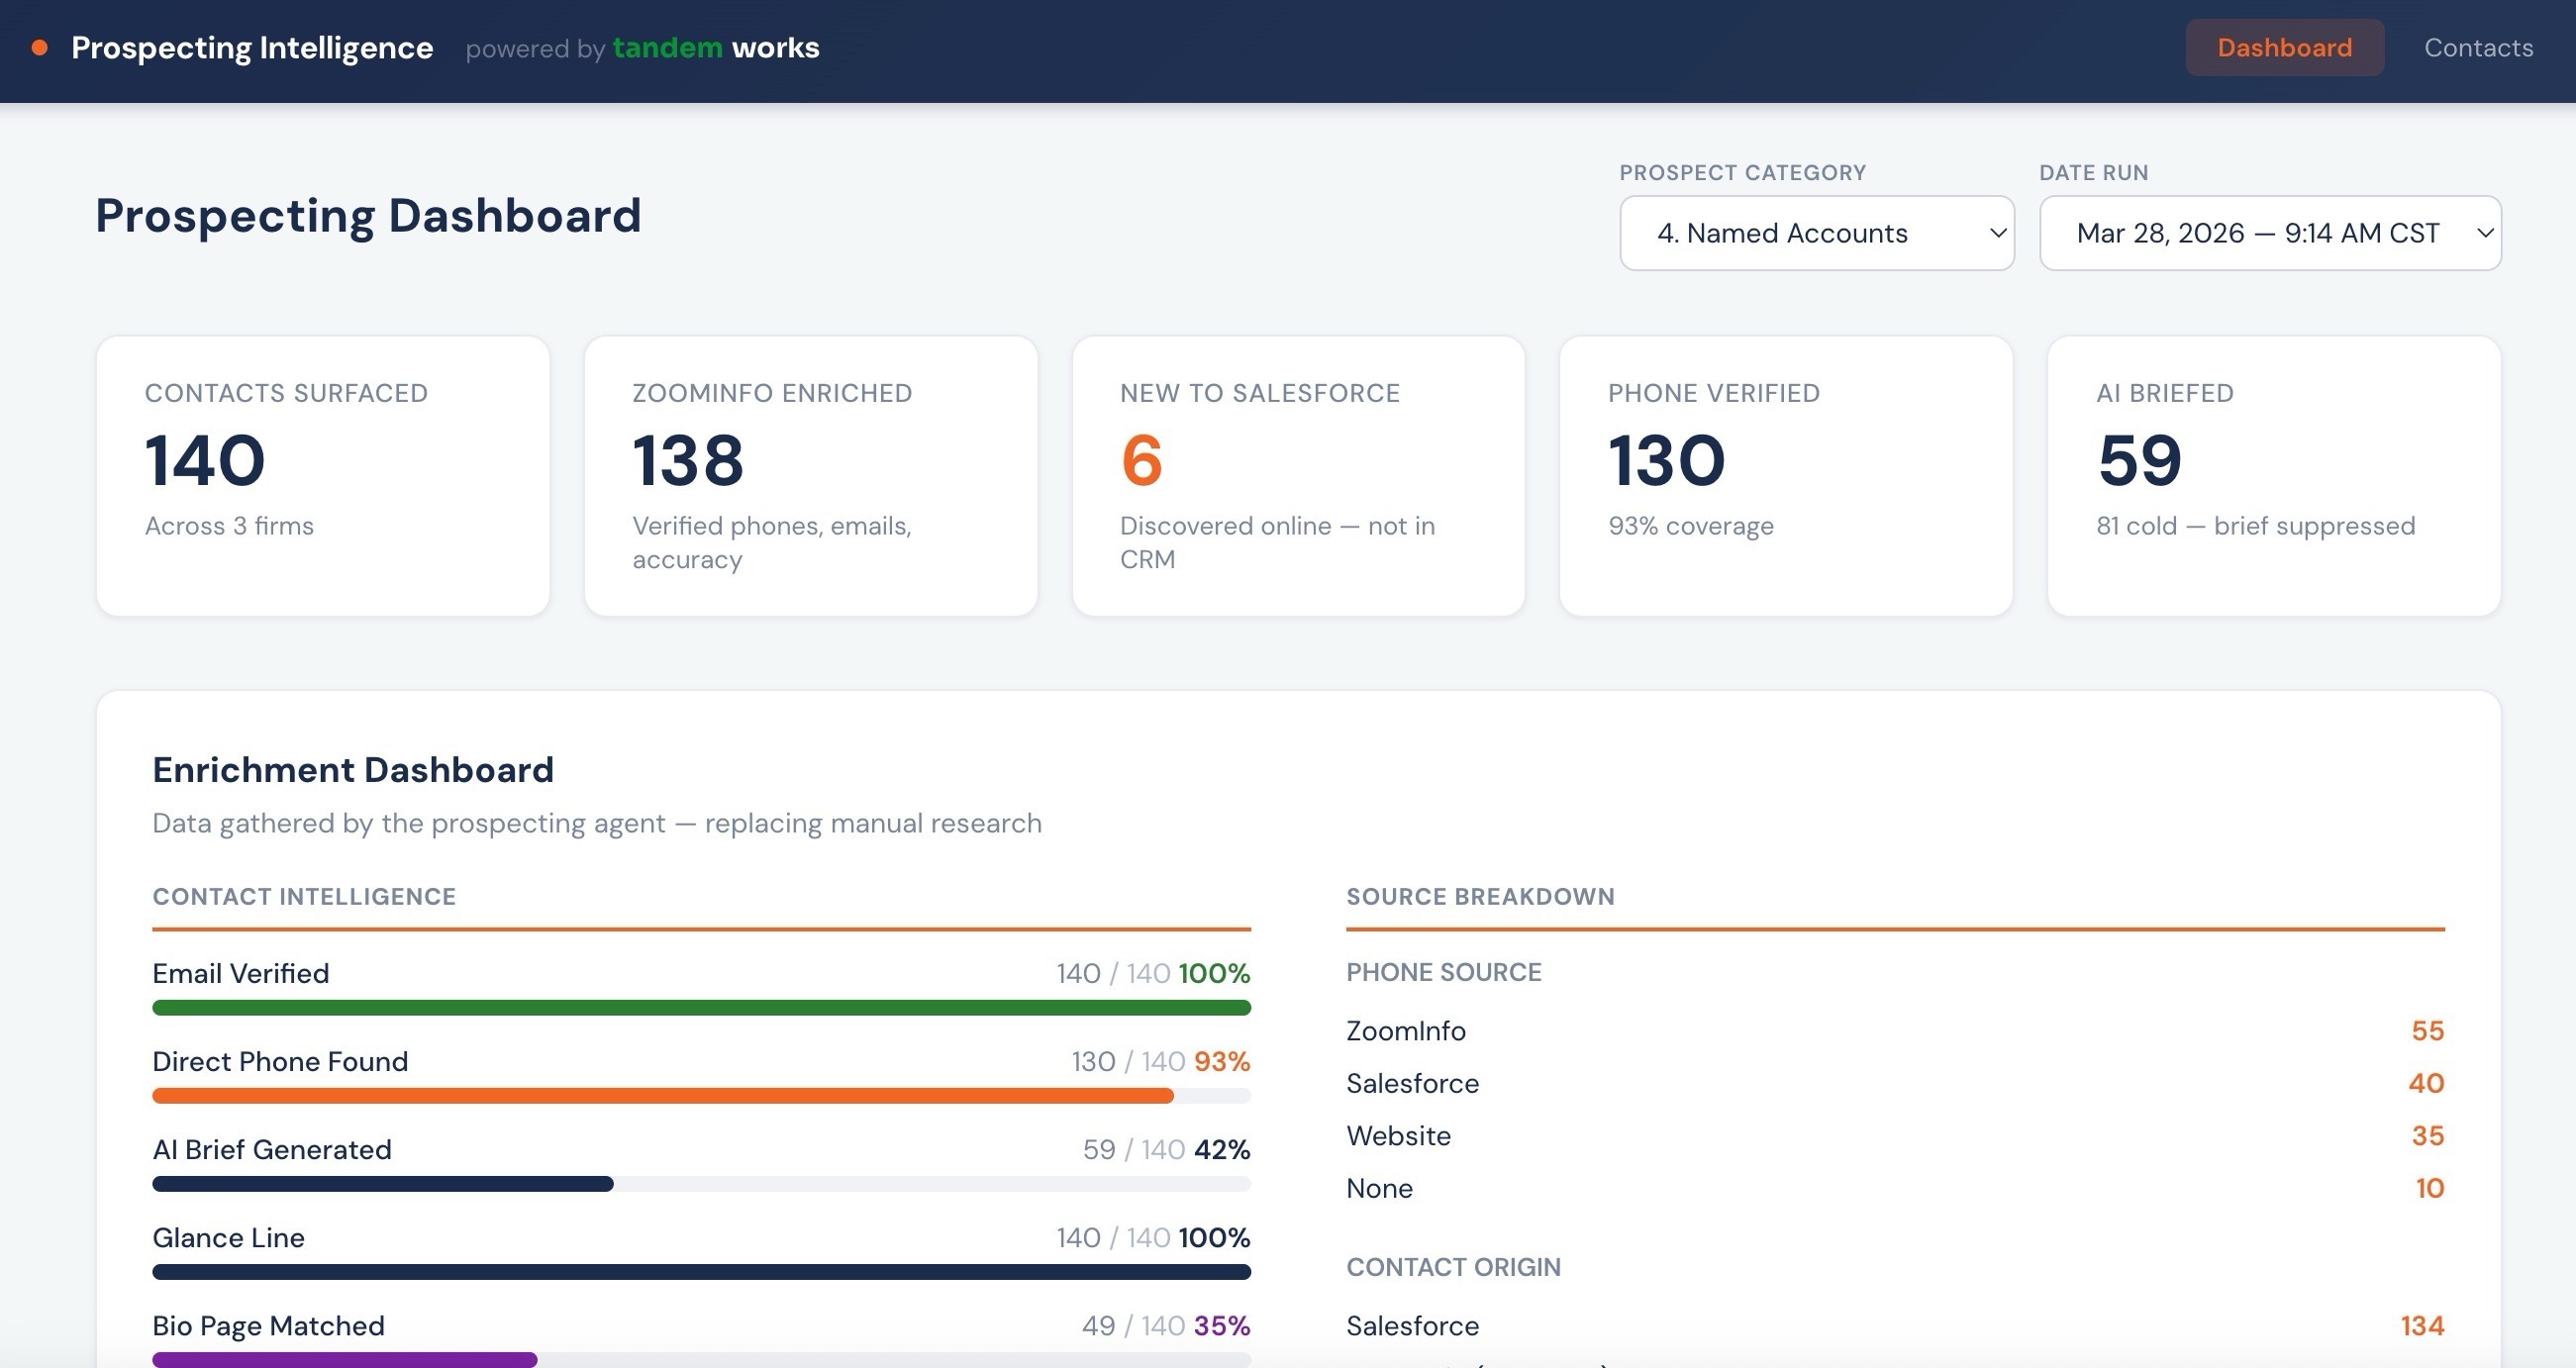Image resolution: width=2576 pixels, height=1368 pixels.
Task: Open the Contacts Surfaced stat card
Action: coord(322,475)
